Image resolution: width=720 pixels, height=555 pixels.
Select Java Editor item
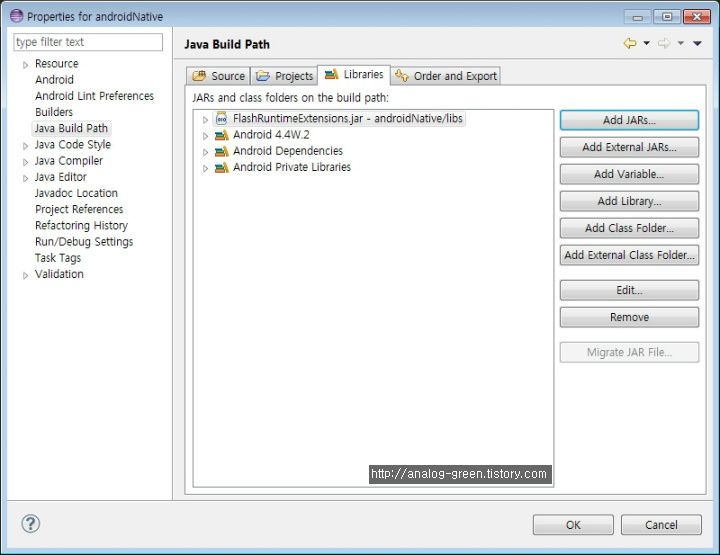coord(60,177)
